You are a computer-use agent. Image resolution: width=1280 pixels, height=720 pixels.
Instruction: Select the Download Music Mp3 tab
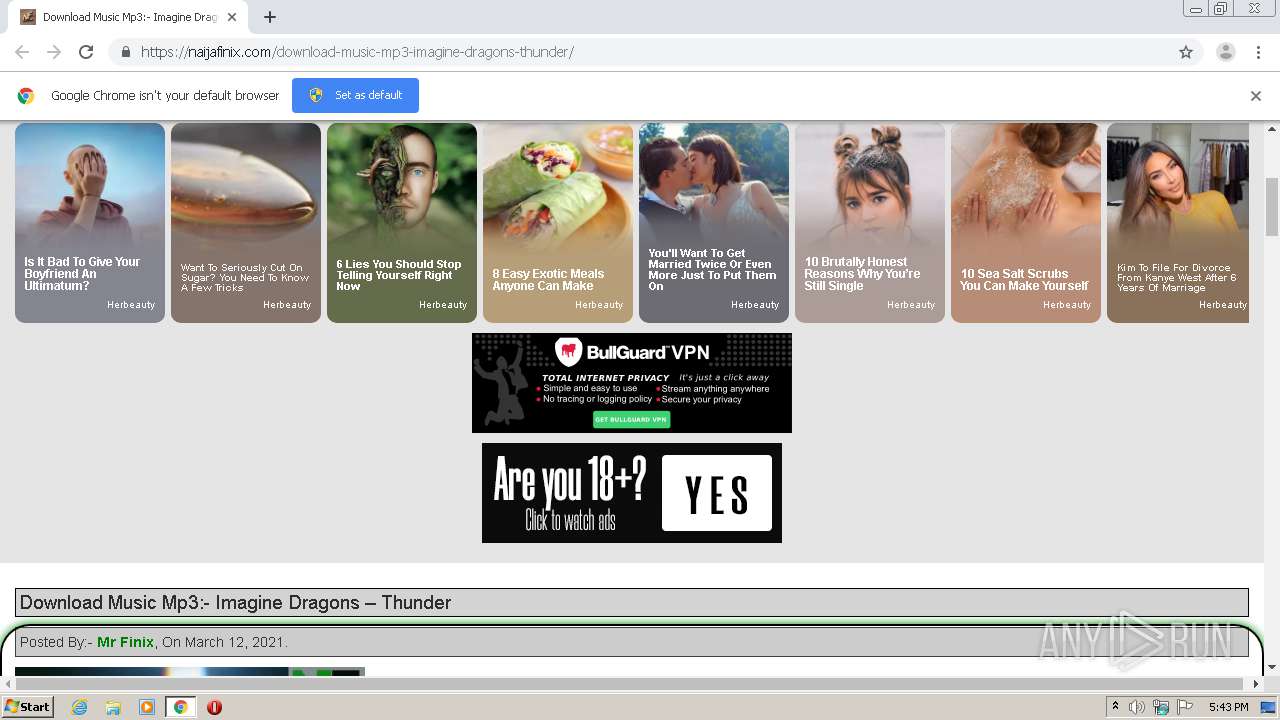click(x=130, y=17)
